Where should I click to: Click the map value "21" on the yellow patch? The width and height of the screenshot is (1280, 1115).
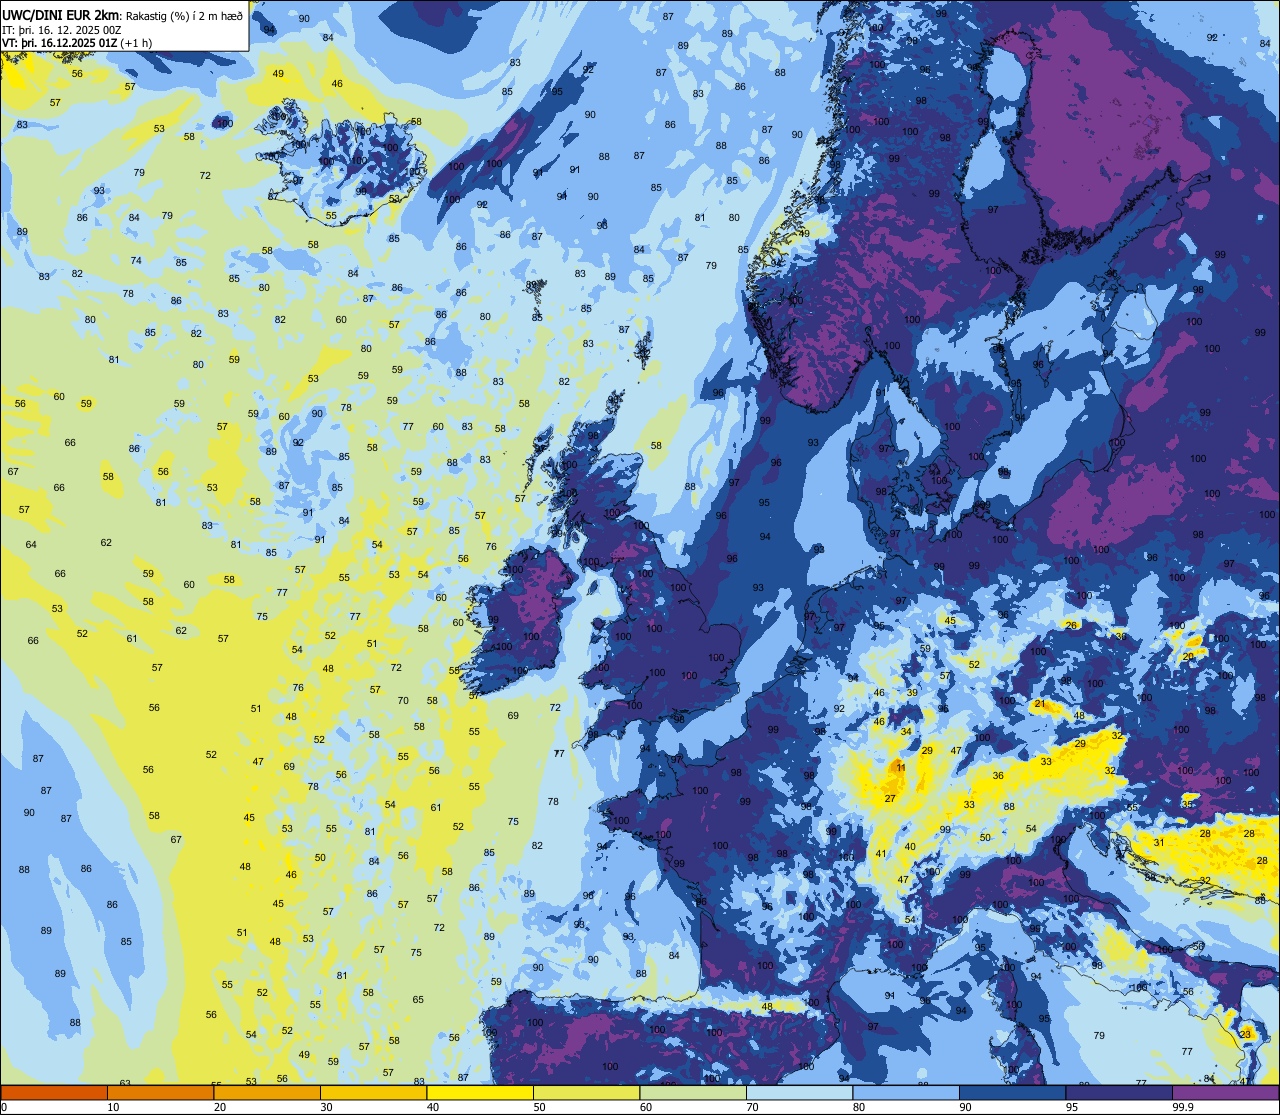tap(1039, 704)
